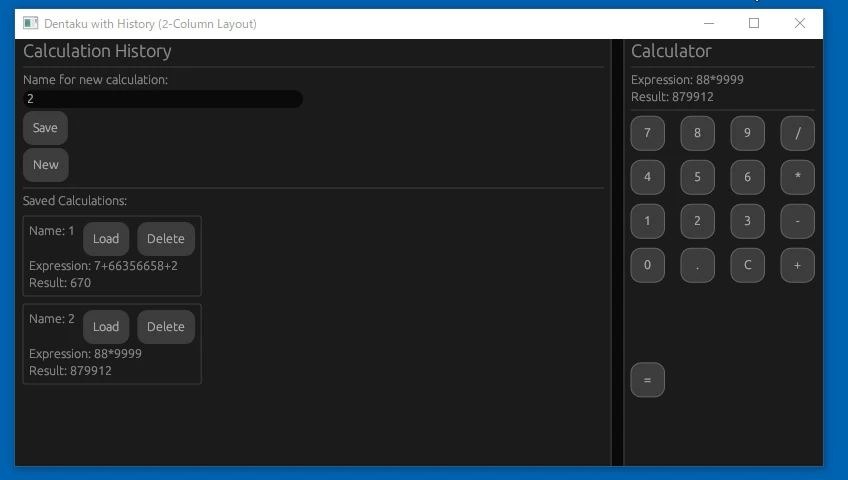This screenshot has height=480, width=848.
Task: Save the current calculation
Action: [45, 128]
